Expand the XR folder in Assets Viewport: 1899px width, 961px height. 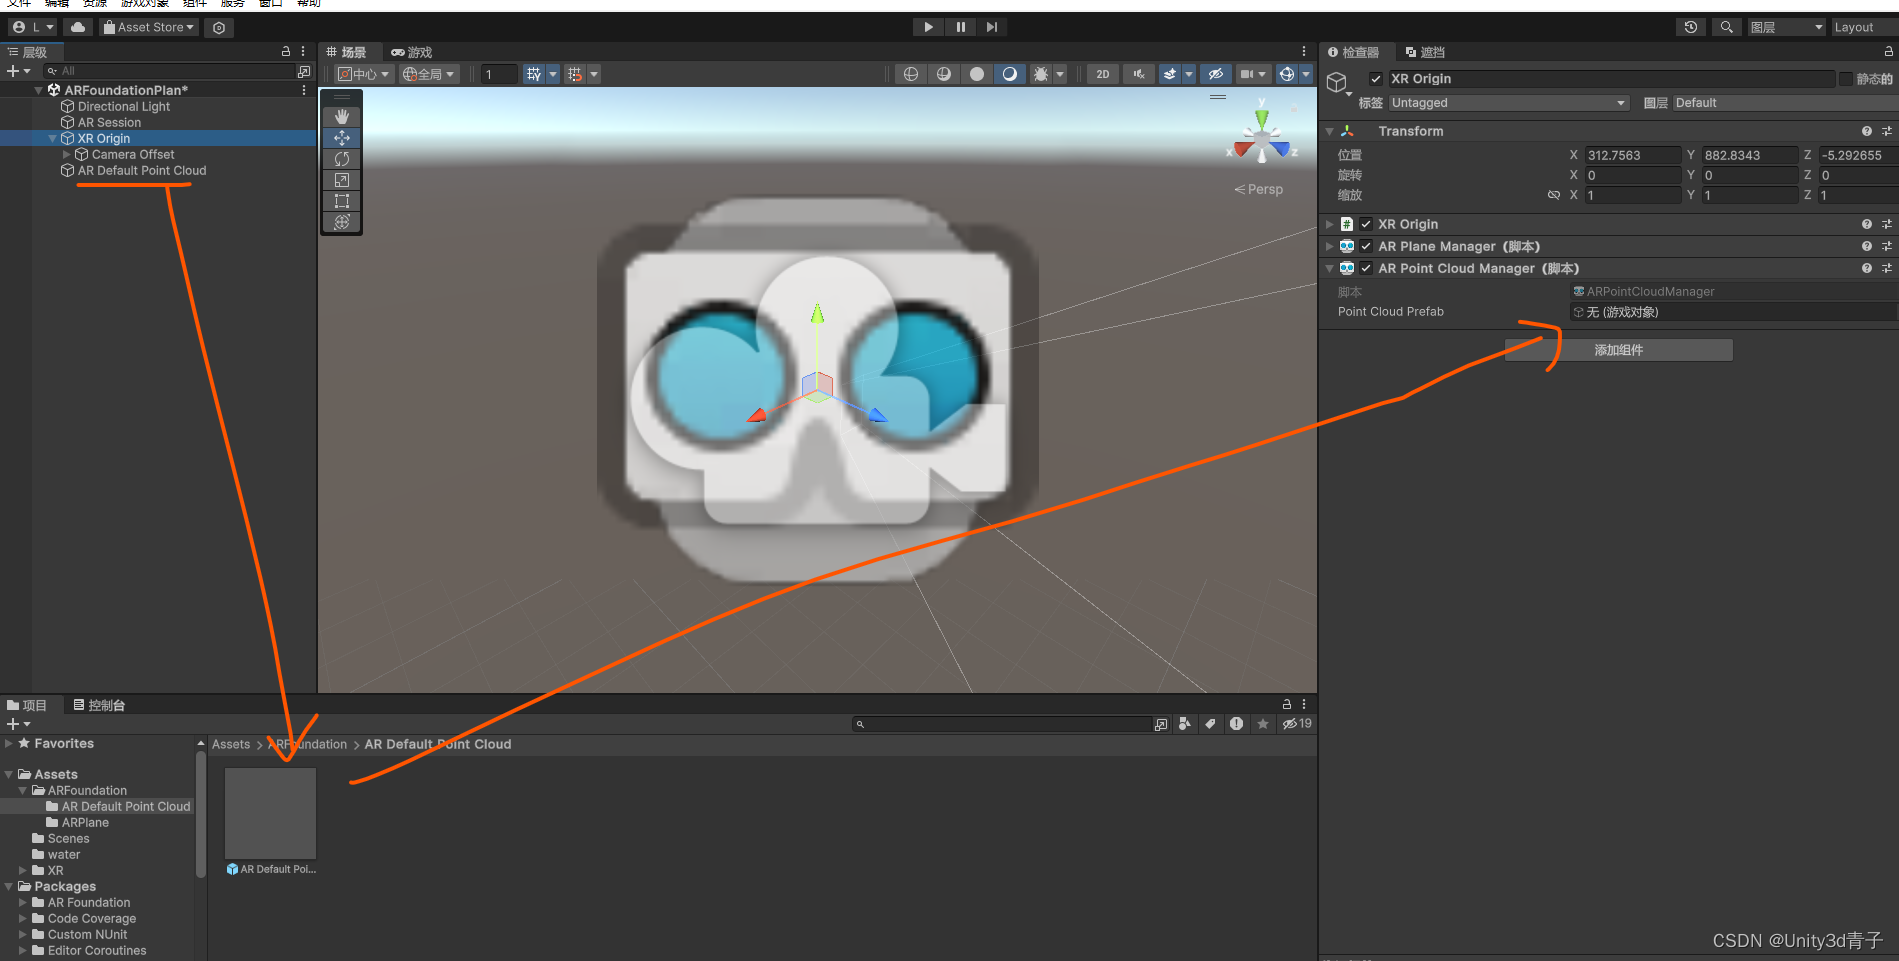click(23, 871)
